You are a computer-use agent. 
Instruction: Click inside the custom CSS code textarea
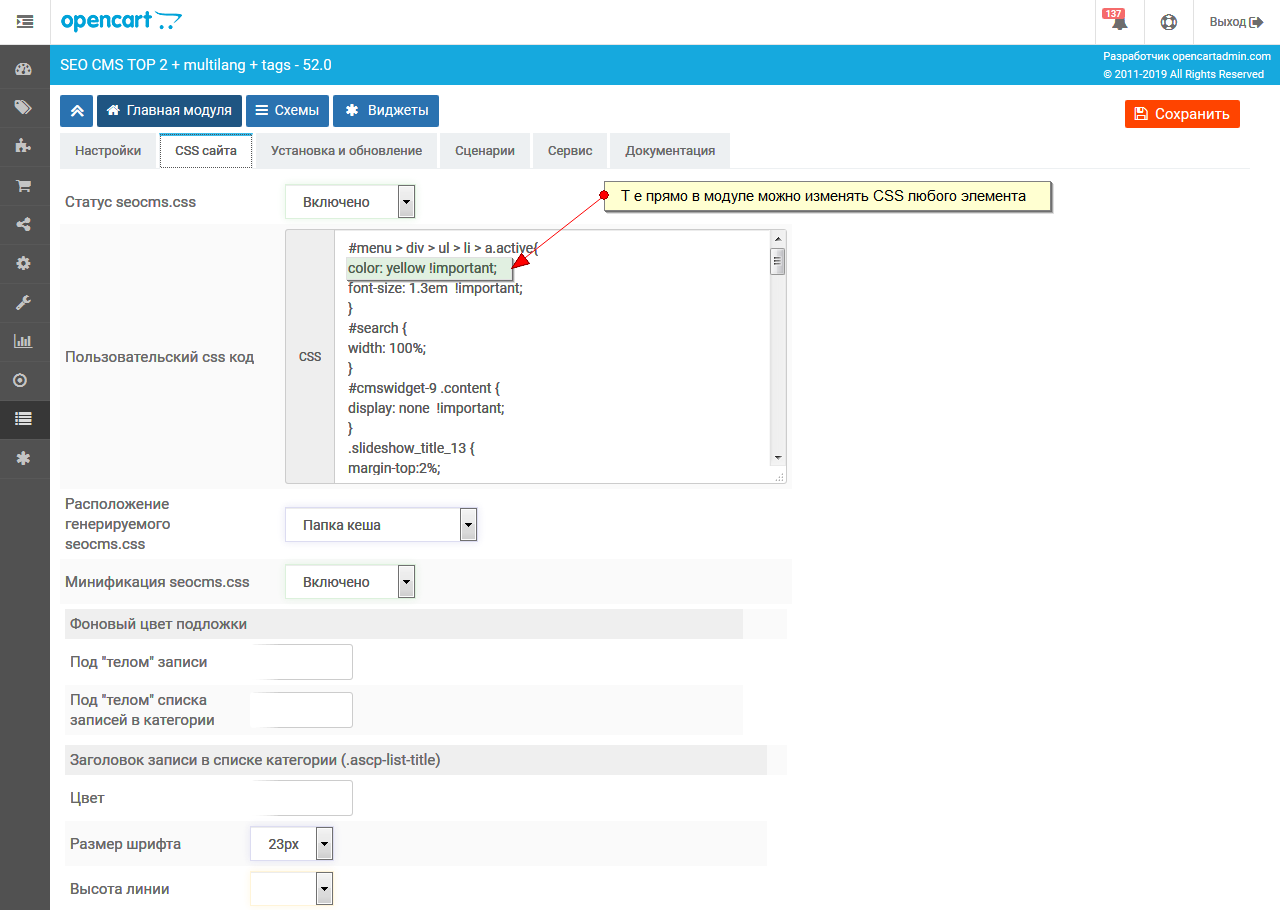pyautogui.click(x=553, y=357)
